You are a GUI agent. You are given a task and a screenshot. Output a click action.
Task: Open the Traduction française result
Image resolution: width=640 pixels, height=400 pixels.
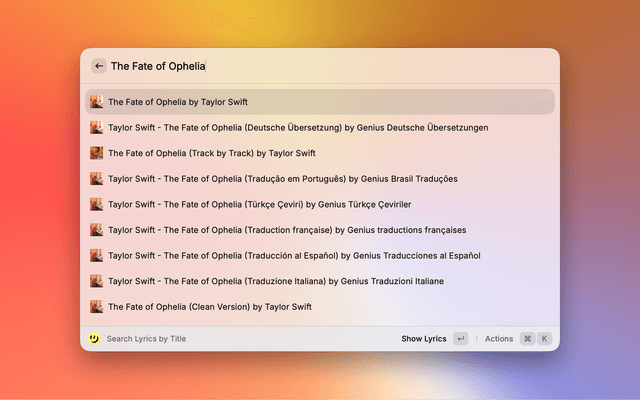[x=286, y=230]
